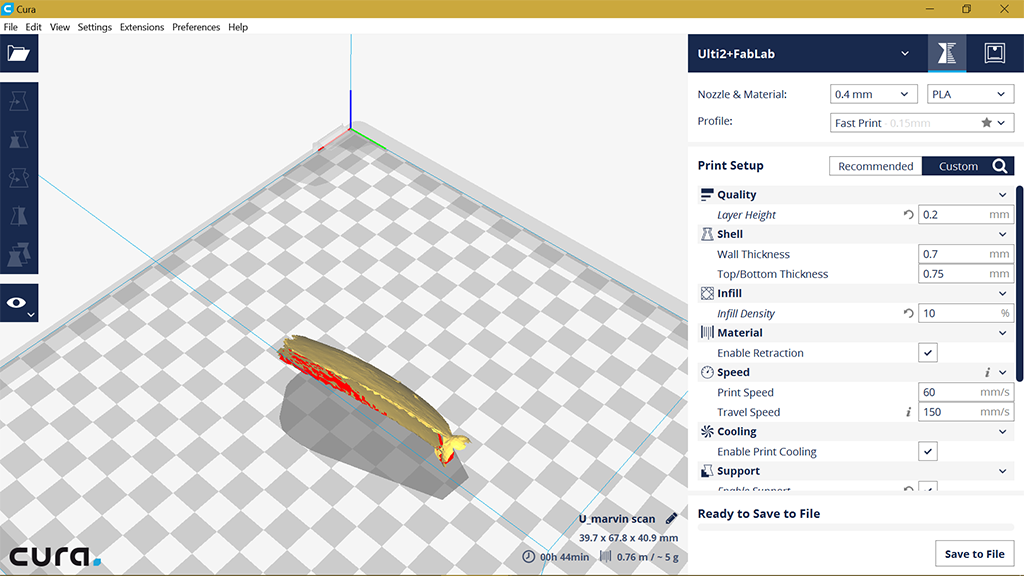1024x576 pixels.
Task: Click the model dimensions 39.7 x 67.8 x 40.9 mm
Action: (x=628, y=537)
